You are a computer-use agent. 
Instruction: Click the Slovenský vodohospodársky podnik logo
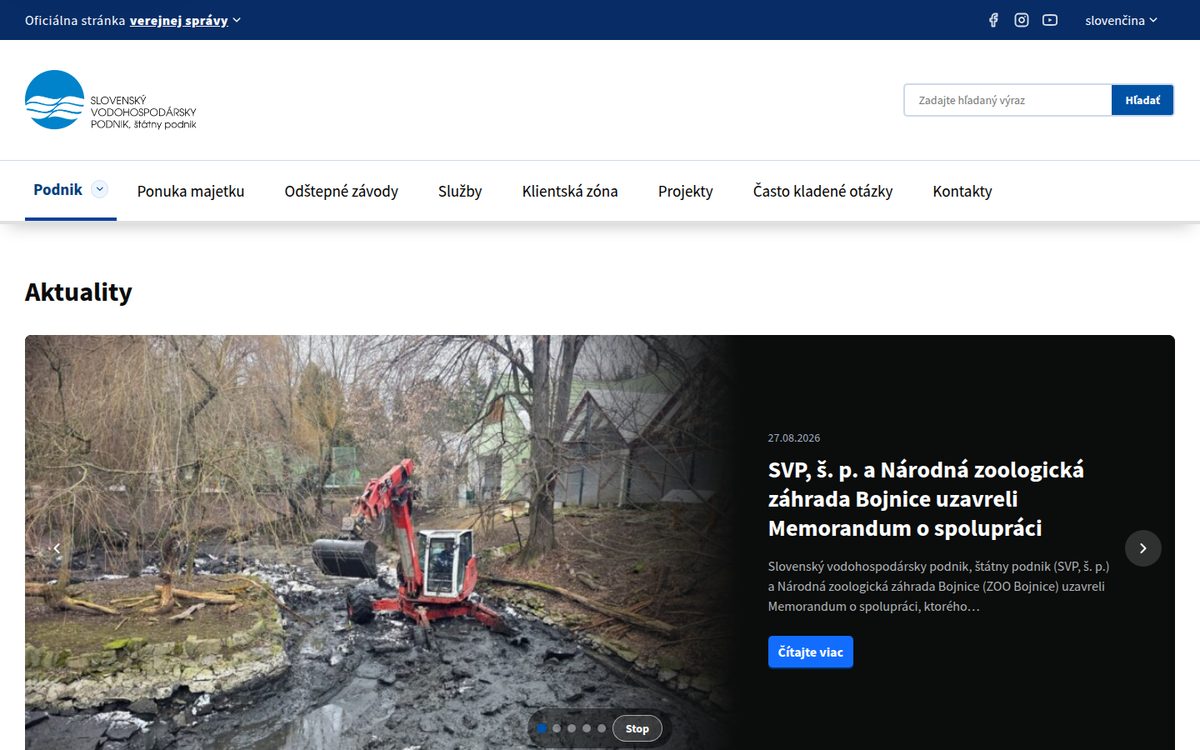pyautogui.click(x=111, y=100)
